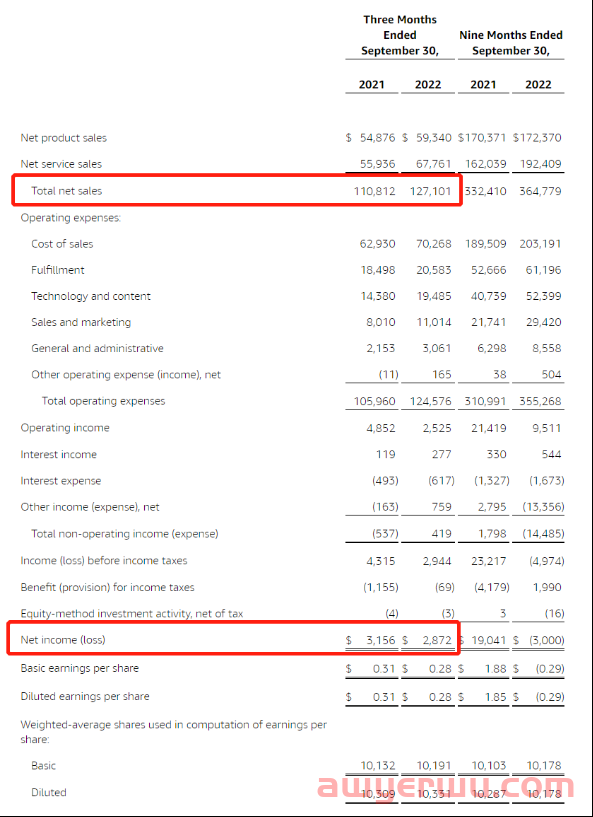Image resolution: width=593 pixels, height=817 pixels.
Task: Click the value 21,419
Action: click(489, 428)
